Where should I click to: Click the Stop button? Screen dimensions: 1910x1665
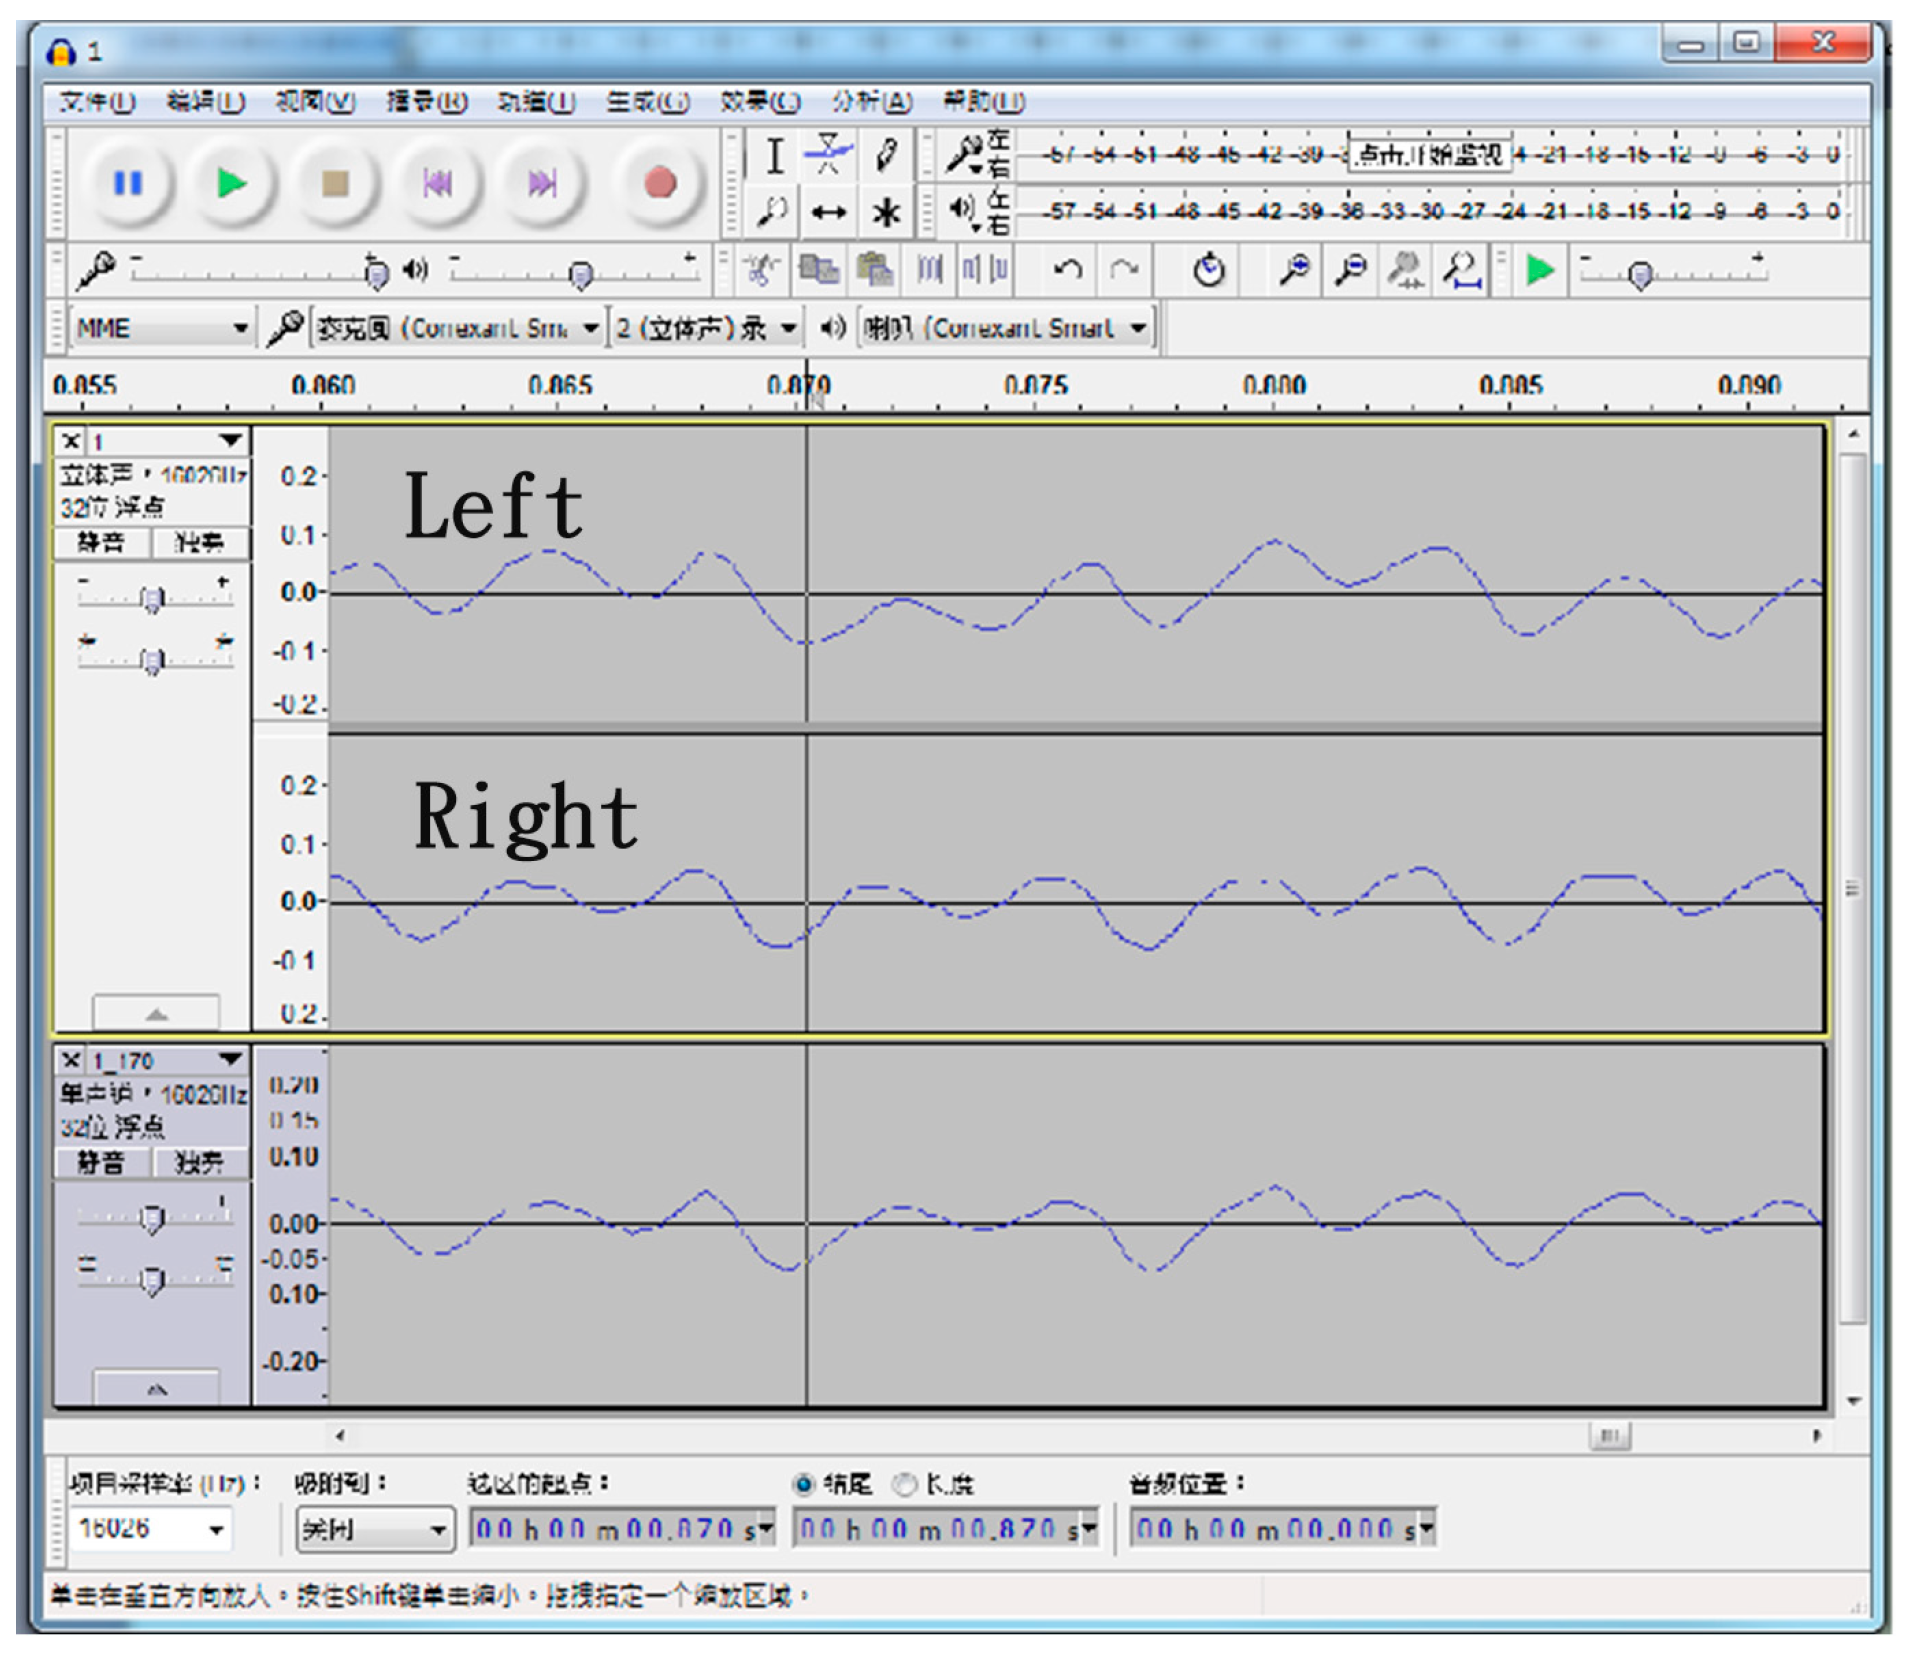pyautogui.click(x=335, y=184)
